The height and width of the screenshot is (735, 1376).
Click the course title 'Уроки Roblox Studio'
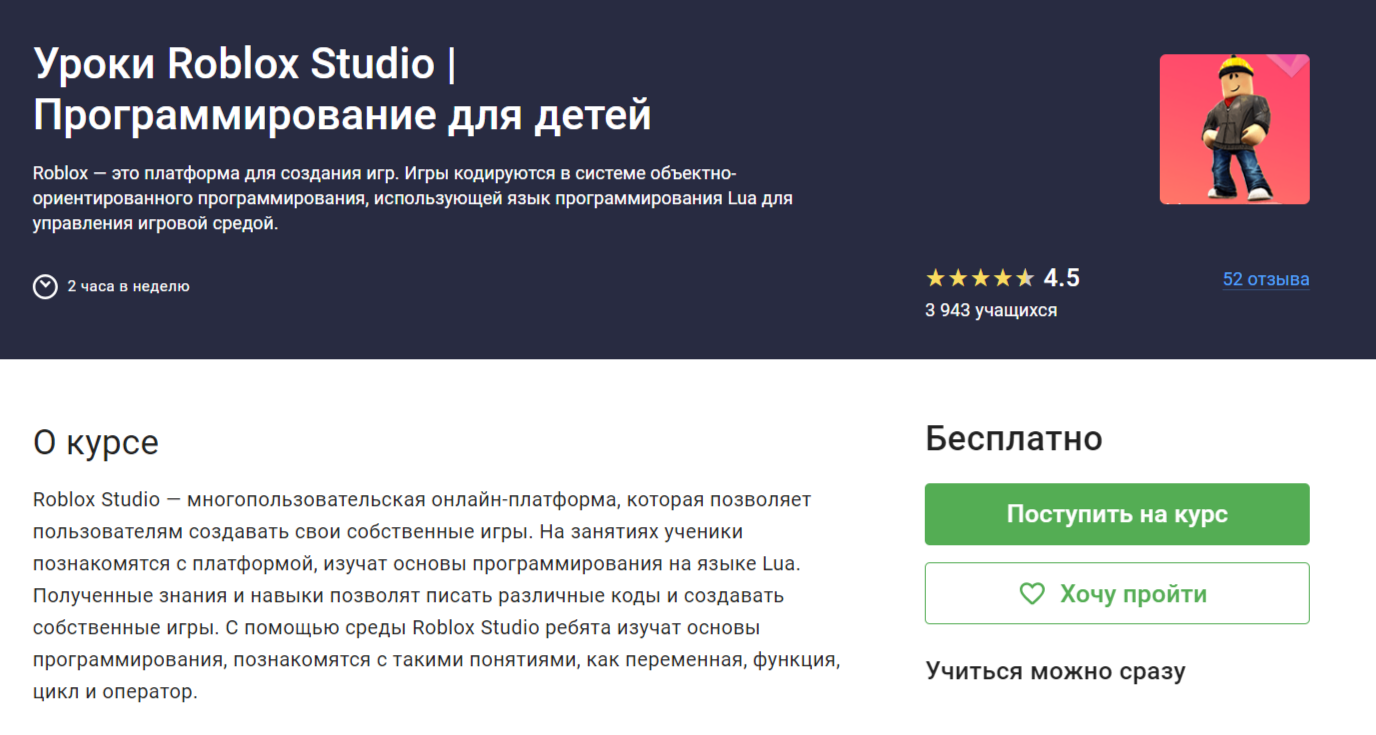click(343, 89)
